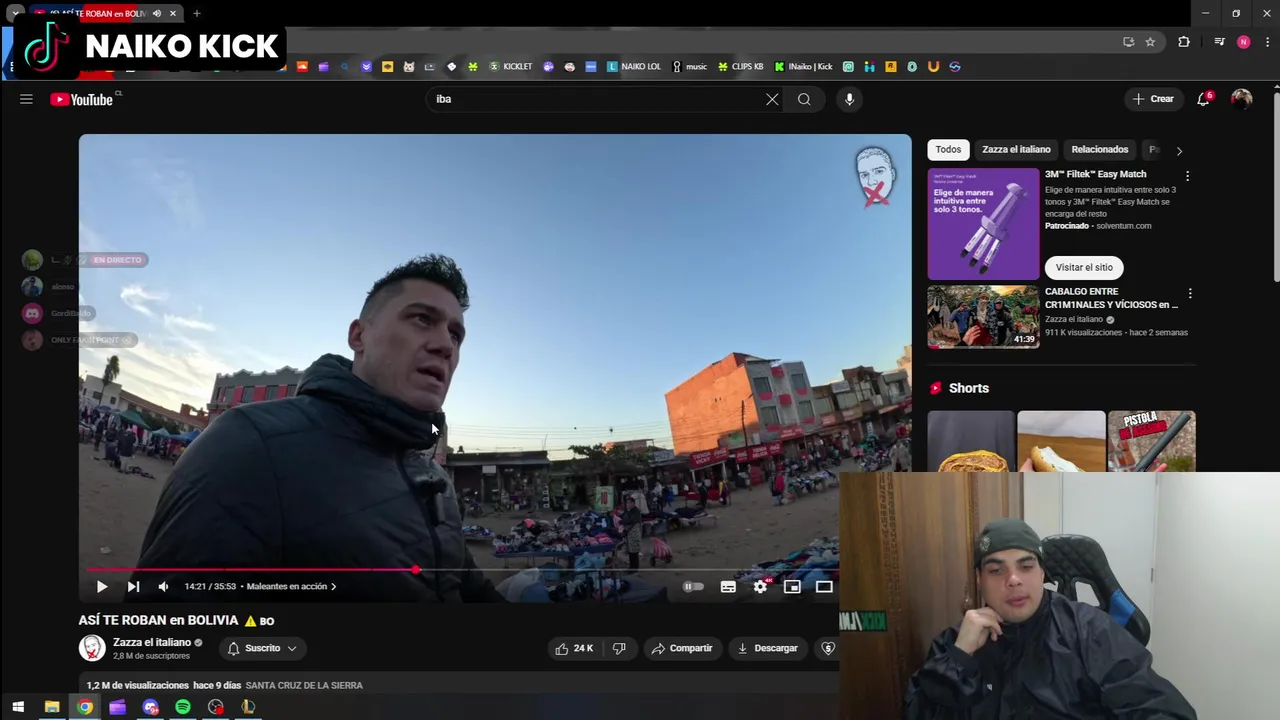Open account avatar menu on YouTube
1280x720 pixels.
[x=1241, y=99]
